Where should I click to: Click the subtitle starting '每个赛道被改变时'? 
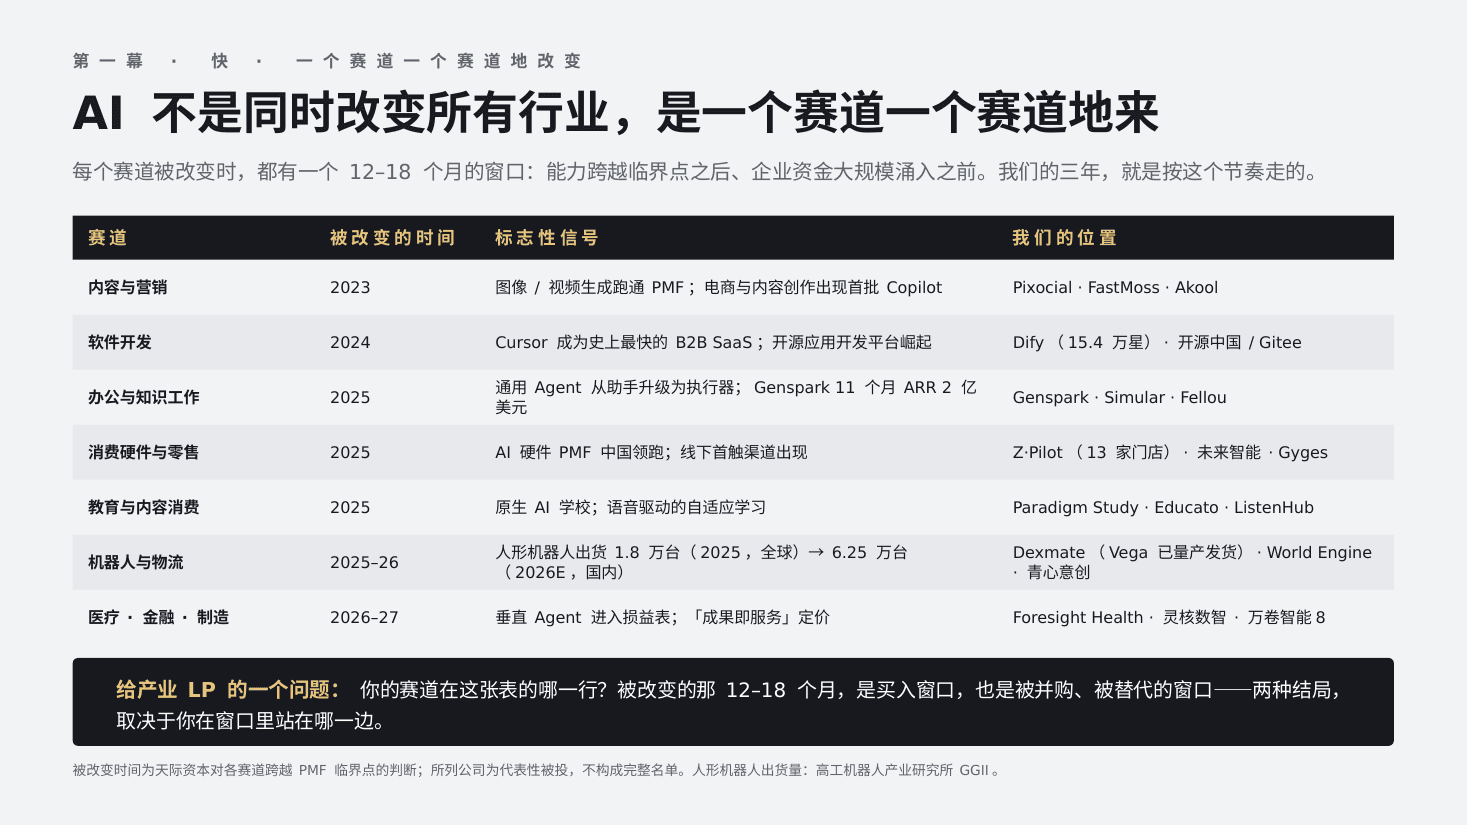(x=698, y=172)
